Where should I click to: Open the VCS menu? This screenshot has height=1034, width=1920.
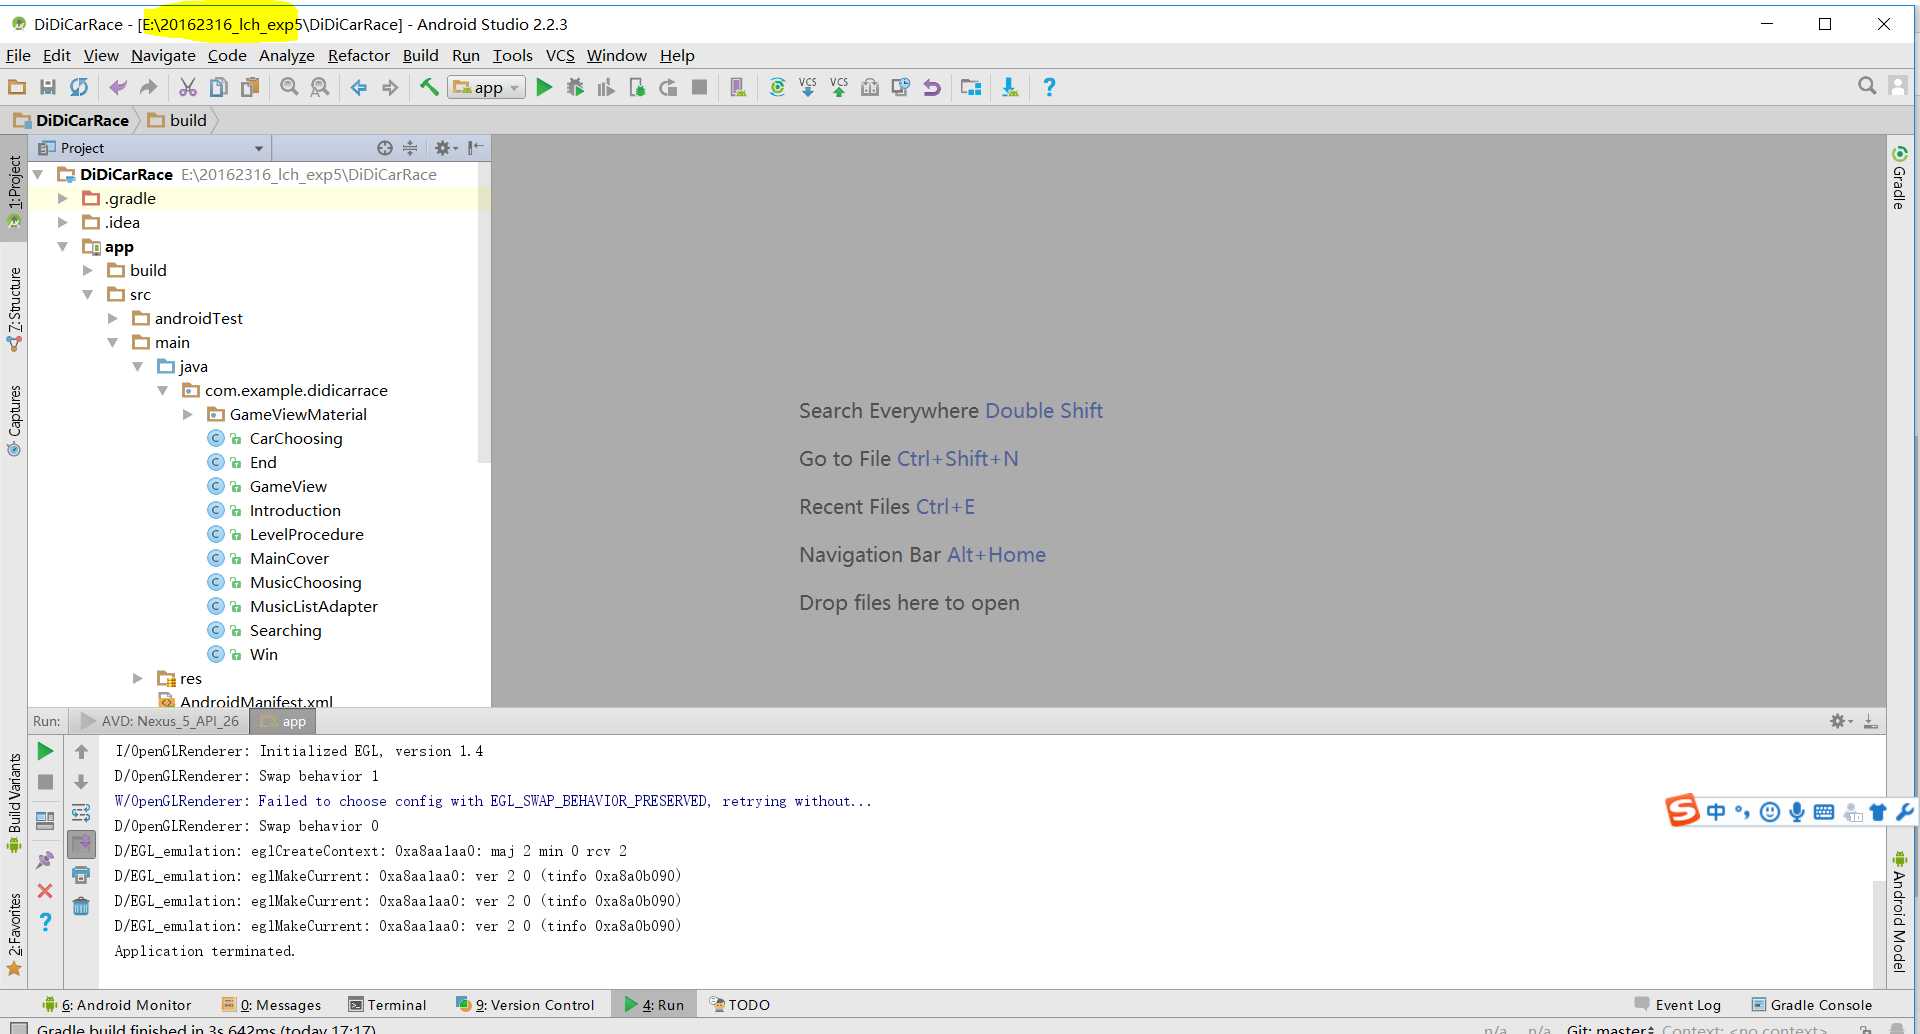(x=560, y=55)
